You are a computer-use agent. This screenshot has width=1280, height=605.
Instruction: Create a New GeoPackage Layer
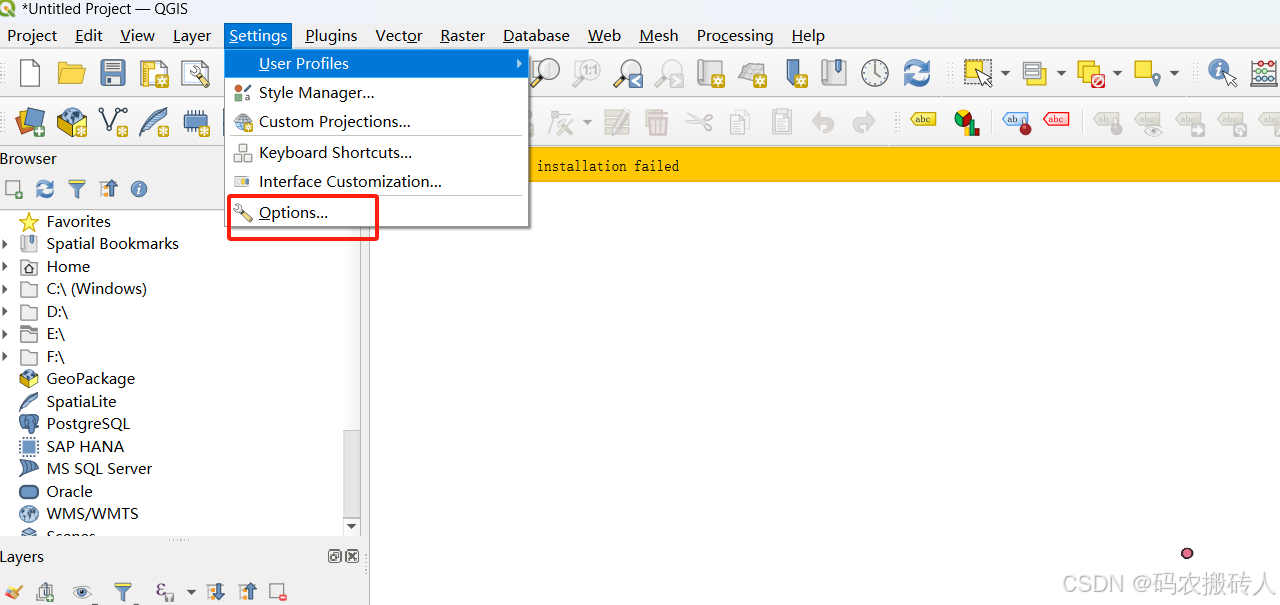pos(72,122)
